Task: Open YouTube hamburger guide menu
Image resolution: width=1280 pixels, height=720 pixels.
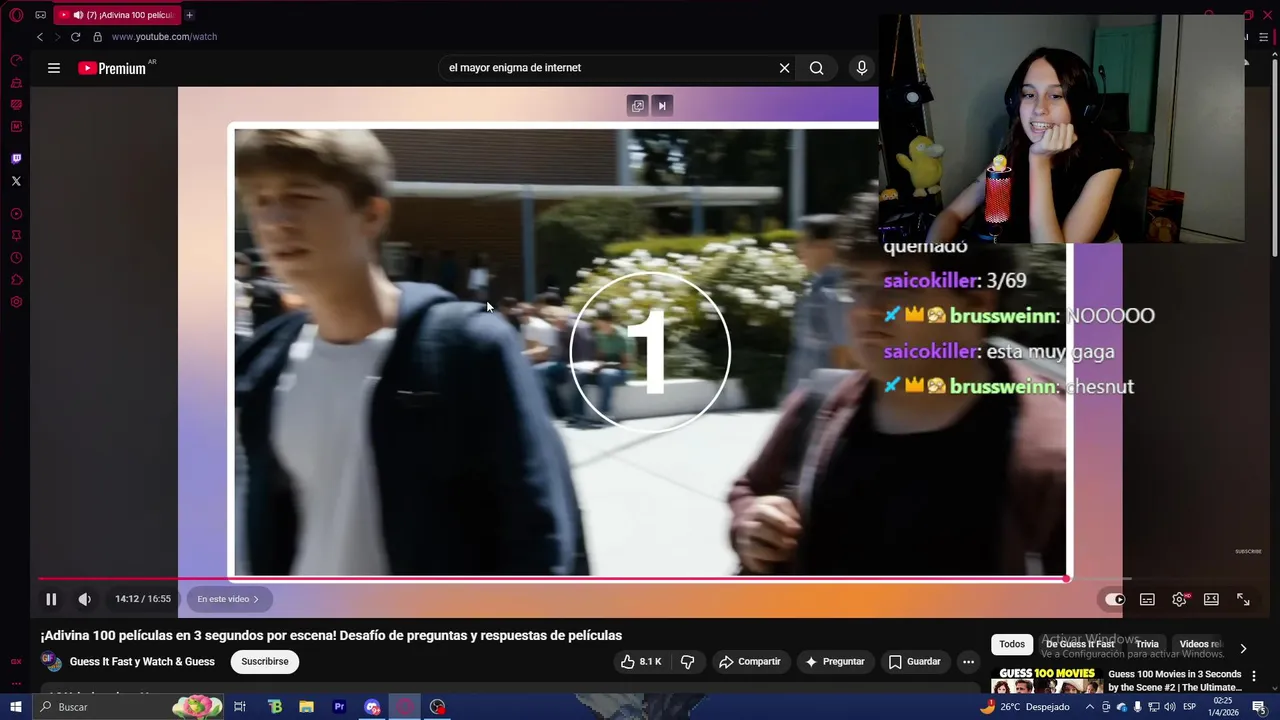Action: click(x=54, y=68)
